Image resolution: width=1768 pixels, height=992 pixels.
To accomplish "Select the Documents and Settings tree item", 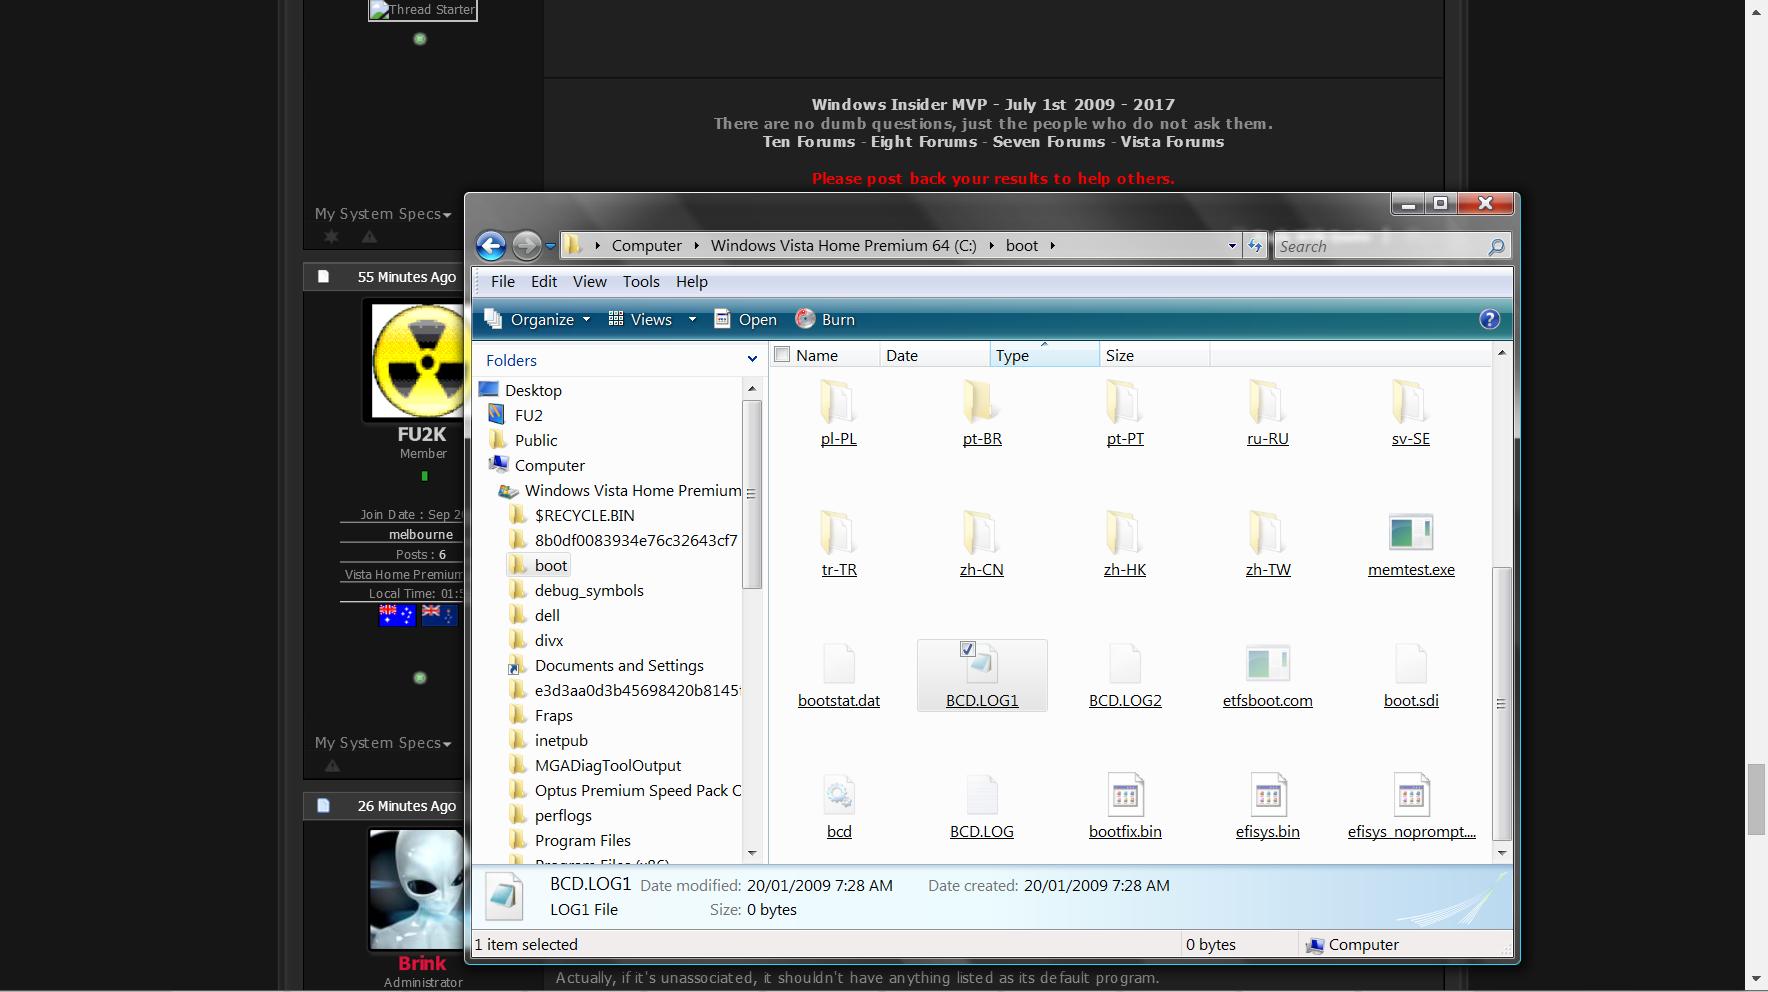I will coord(619,665).
